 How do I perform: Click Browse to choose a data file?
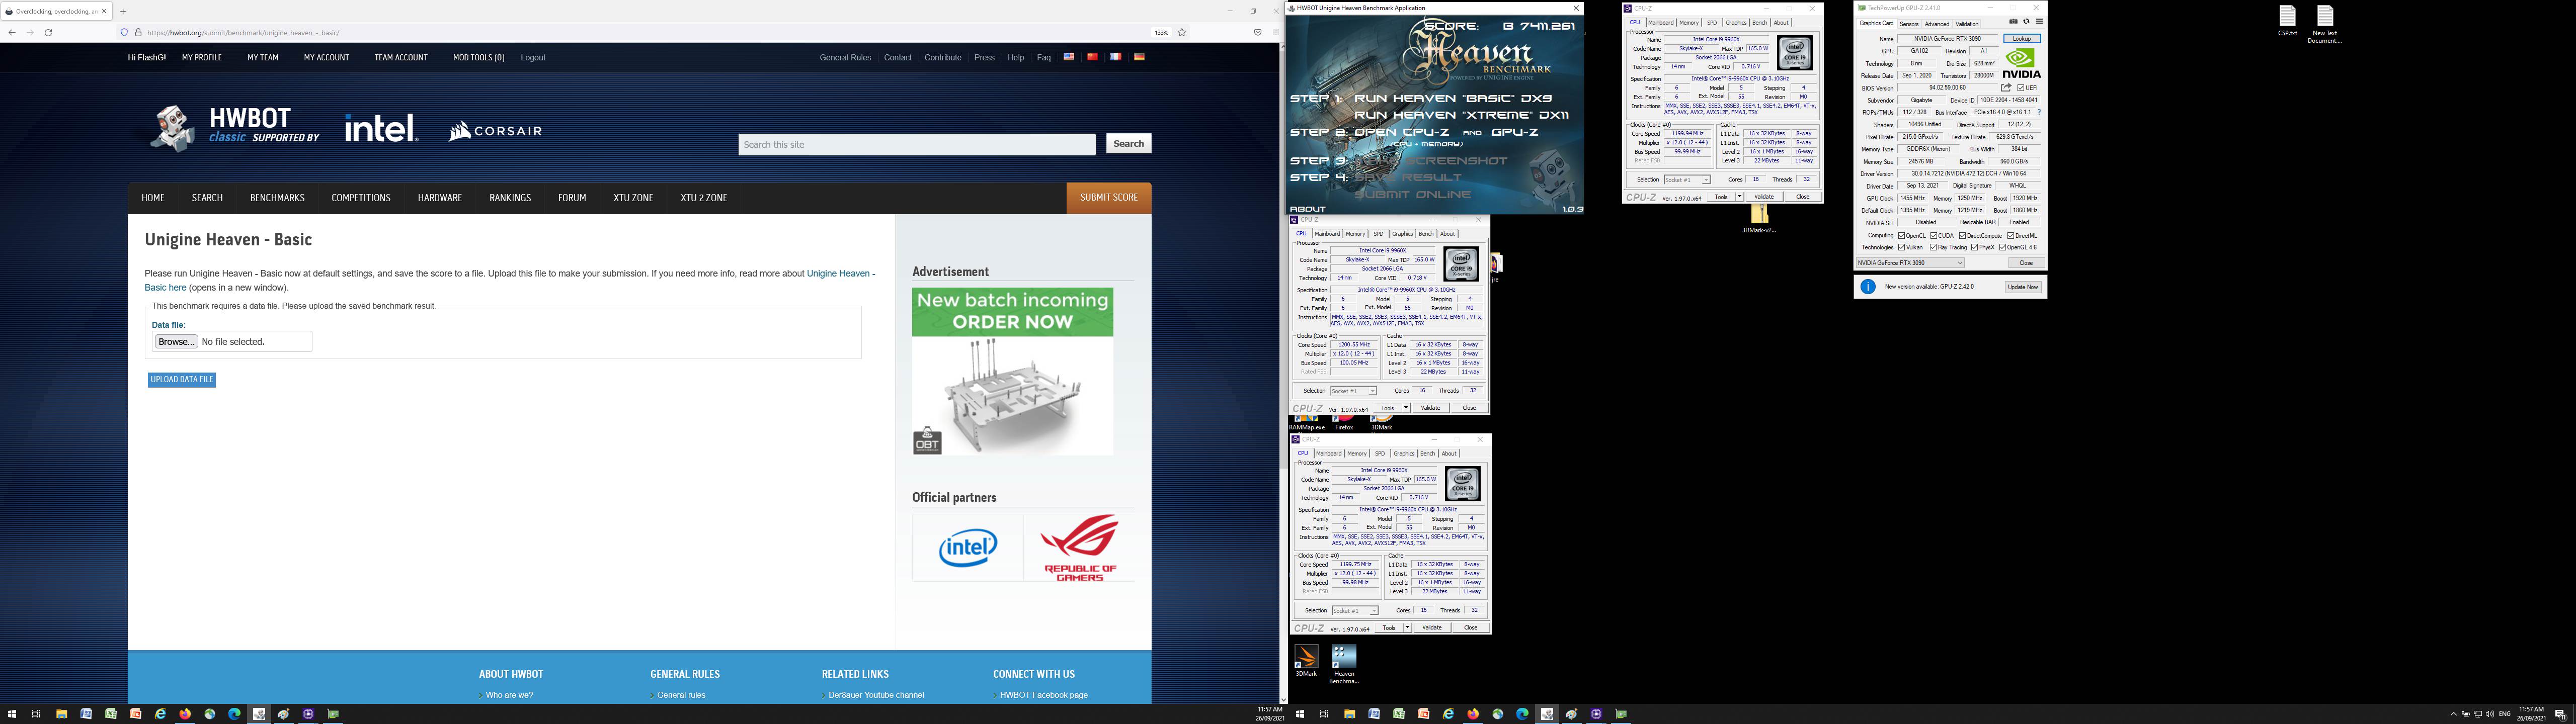[176, 342]
